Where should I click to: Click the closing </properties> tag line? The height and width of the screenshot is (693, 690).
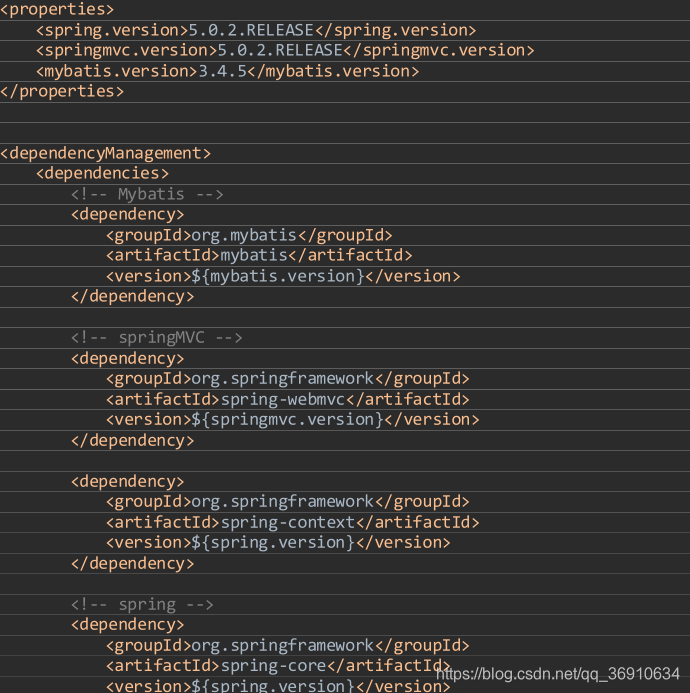pos(62,91)
